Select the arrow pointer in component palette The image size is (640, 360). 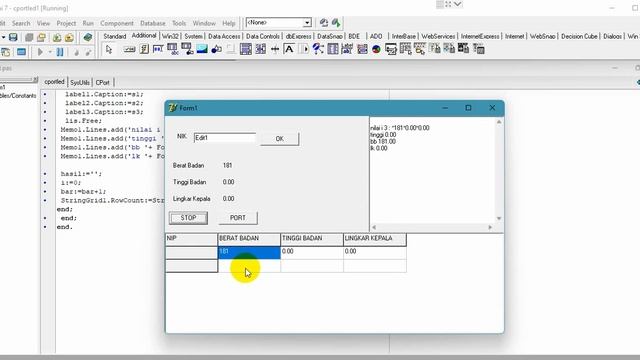(x=109, y=50)
